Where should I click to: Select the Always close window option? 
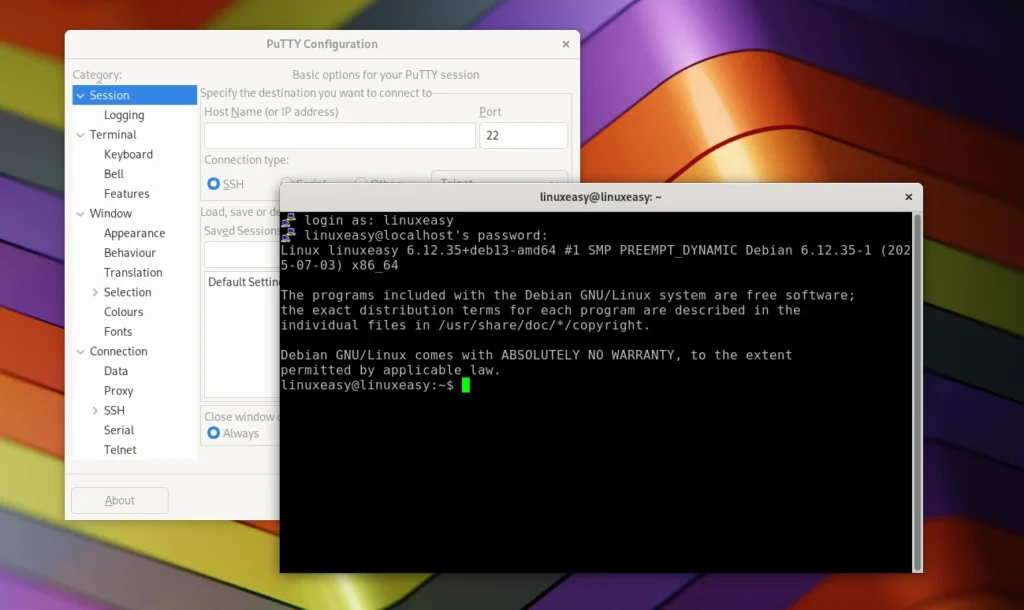pos(213,434)
